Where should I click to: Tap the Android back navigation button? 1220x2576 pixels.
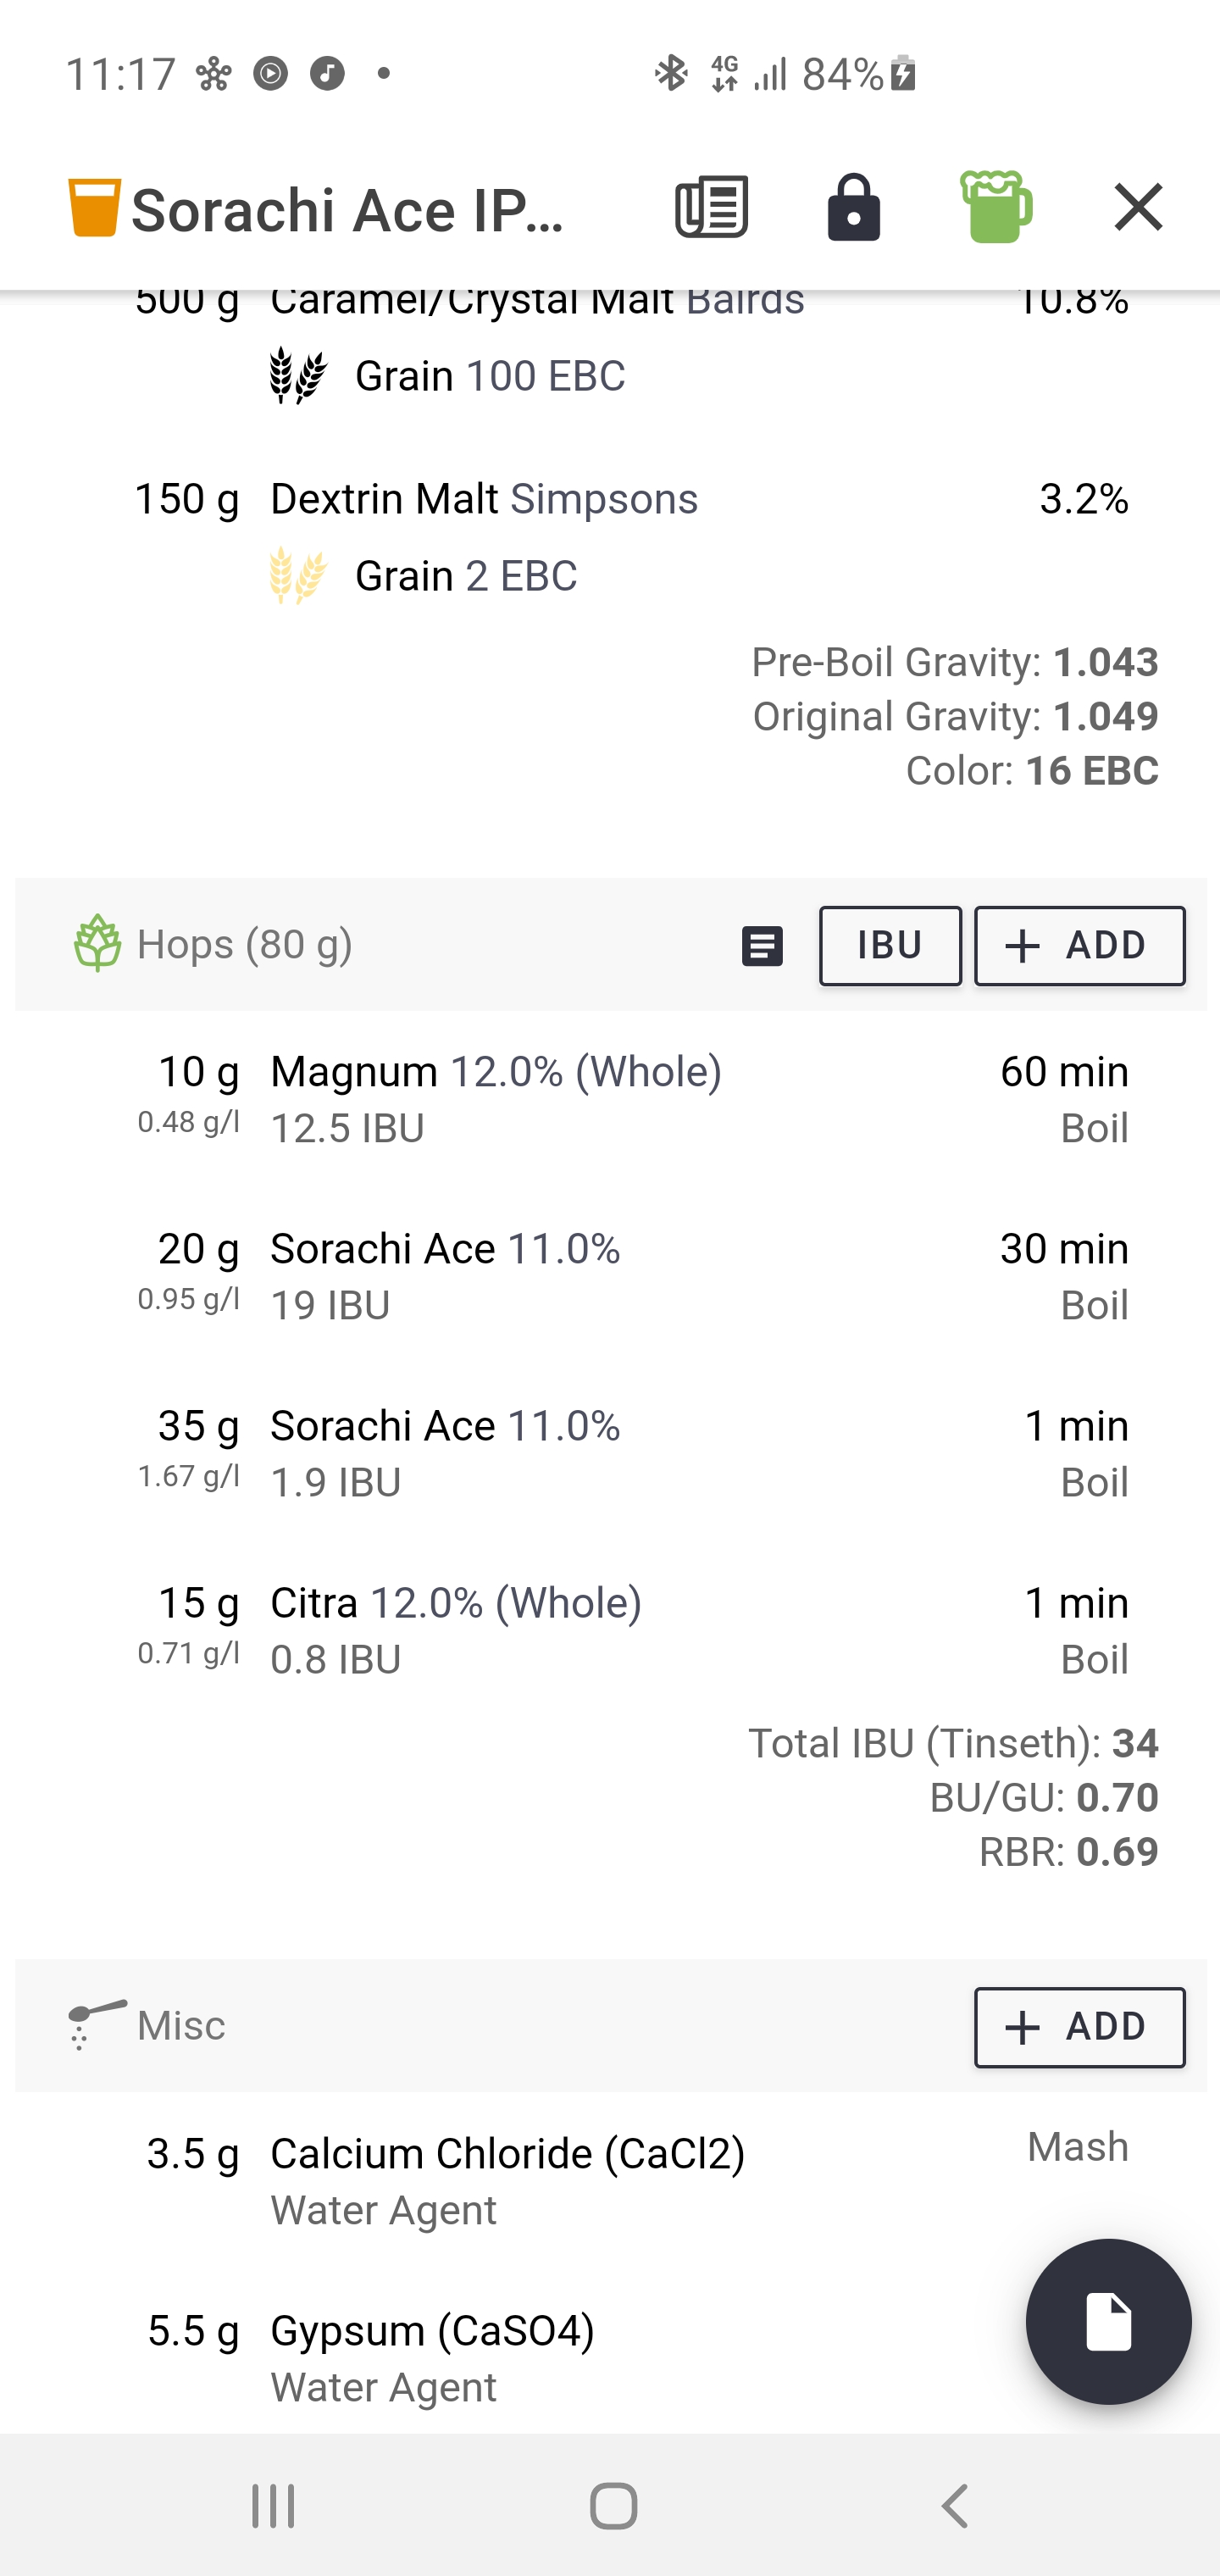[955, 2506]
